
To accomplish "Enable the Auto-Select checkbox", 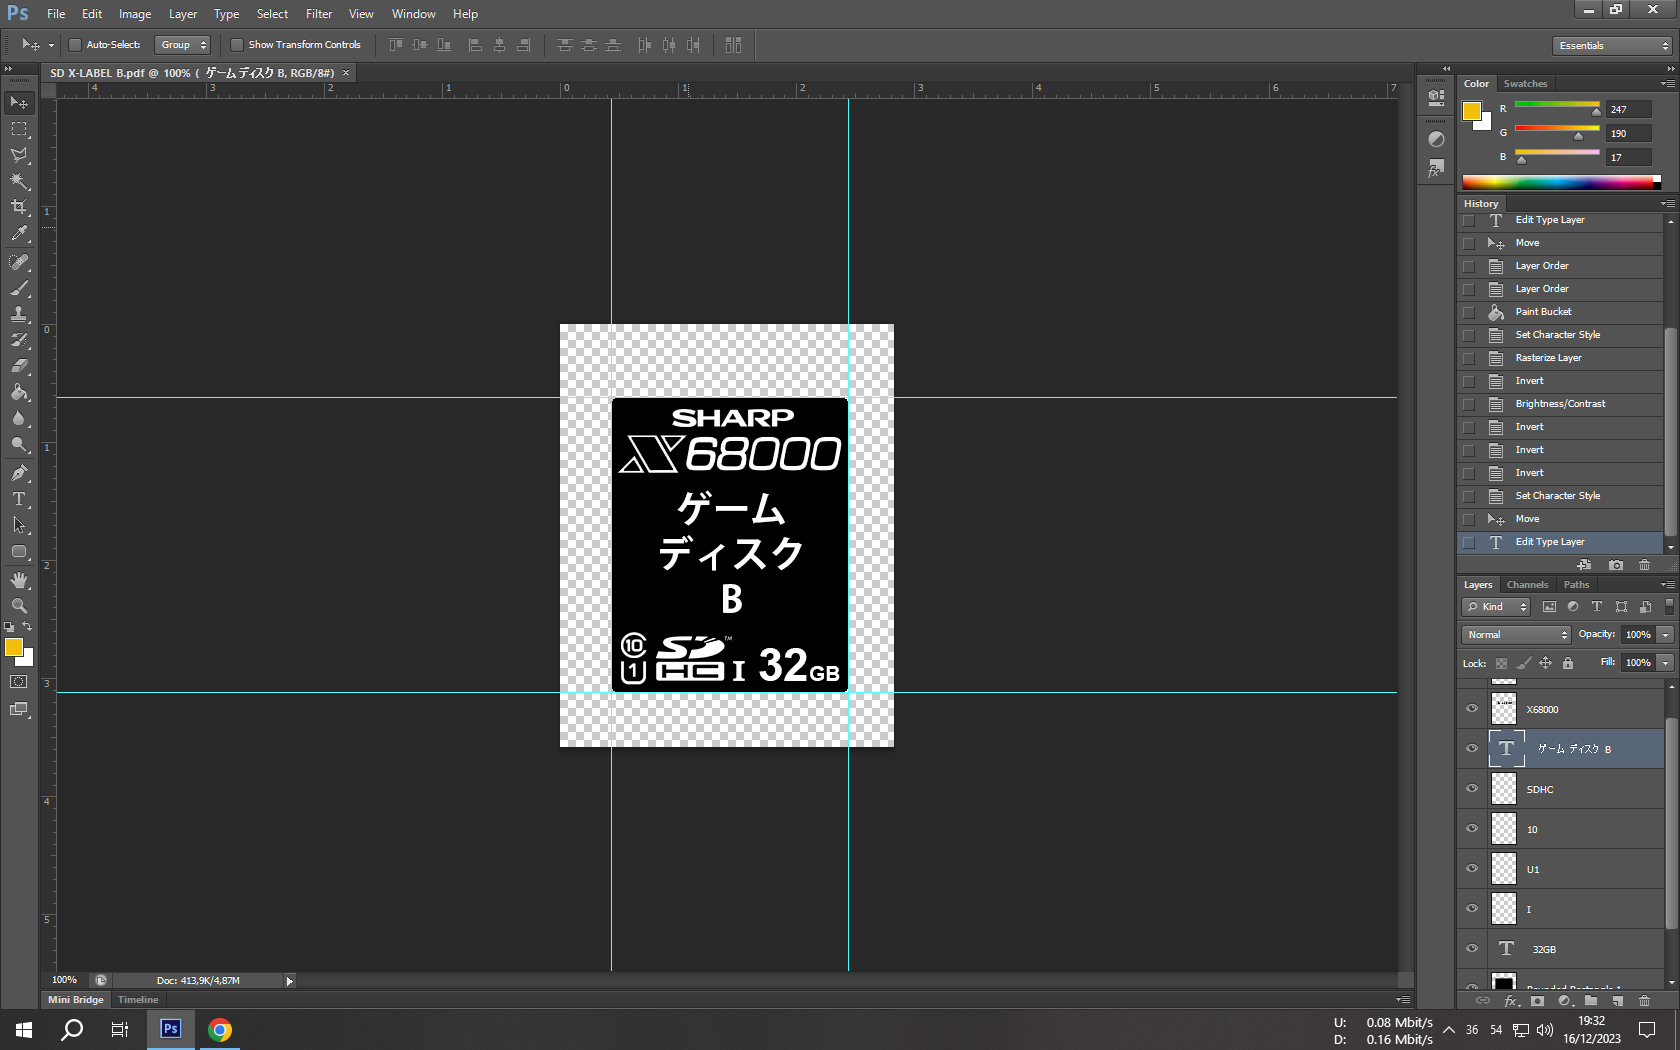I will click(x=75, y=45).
